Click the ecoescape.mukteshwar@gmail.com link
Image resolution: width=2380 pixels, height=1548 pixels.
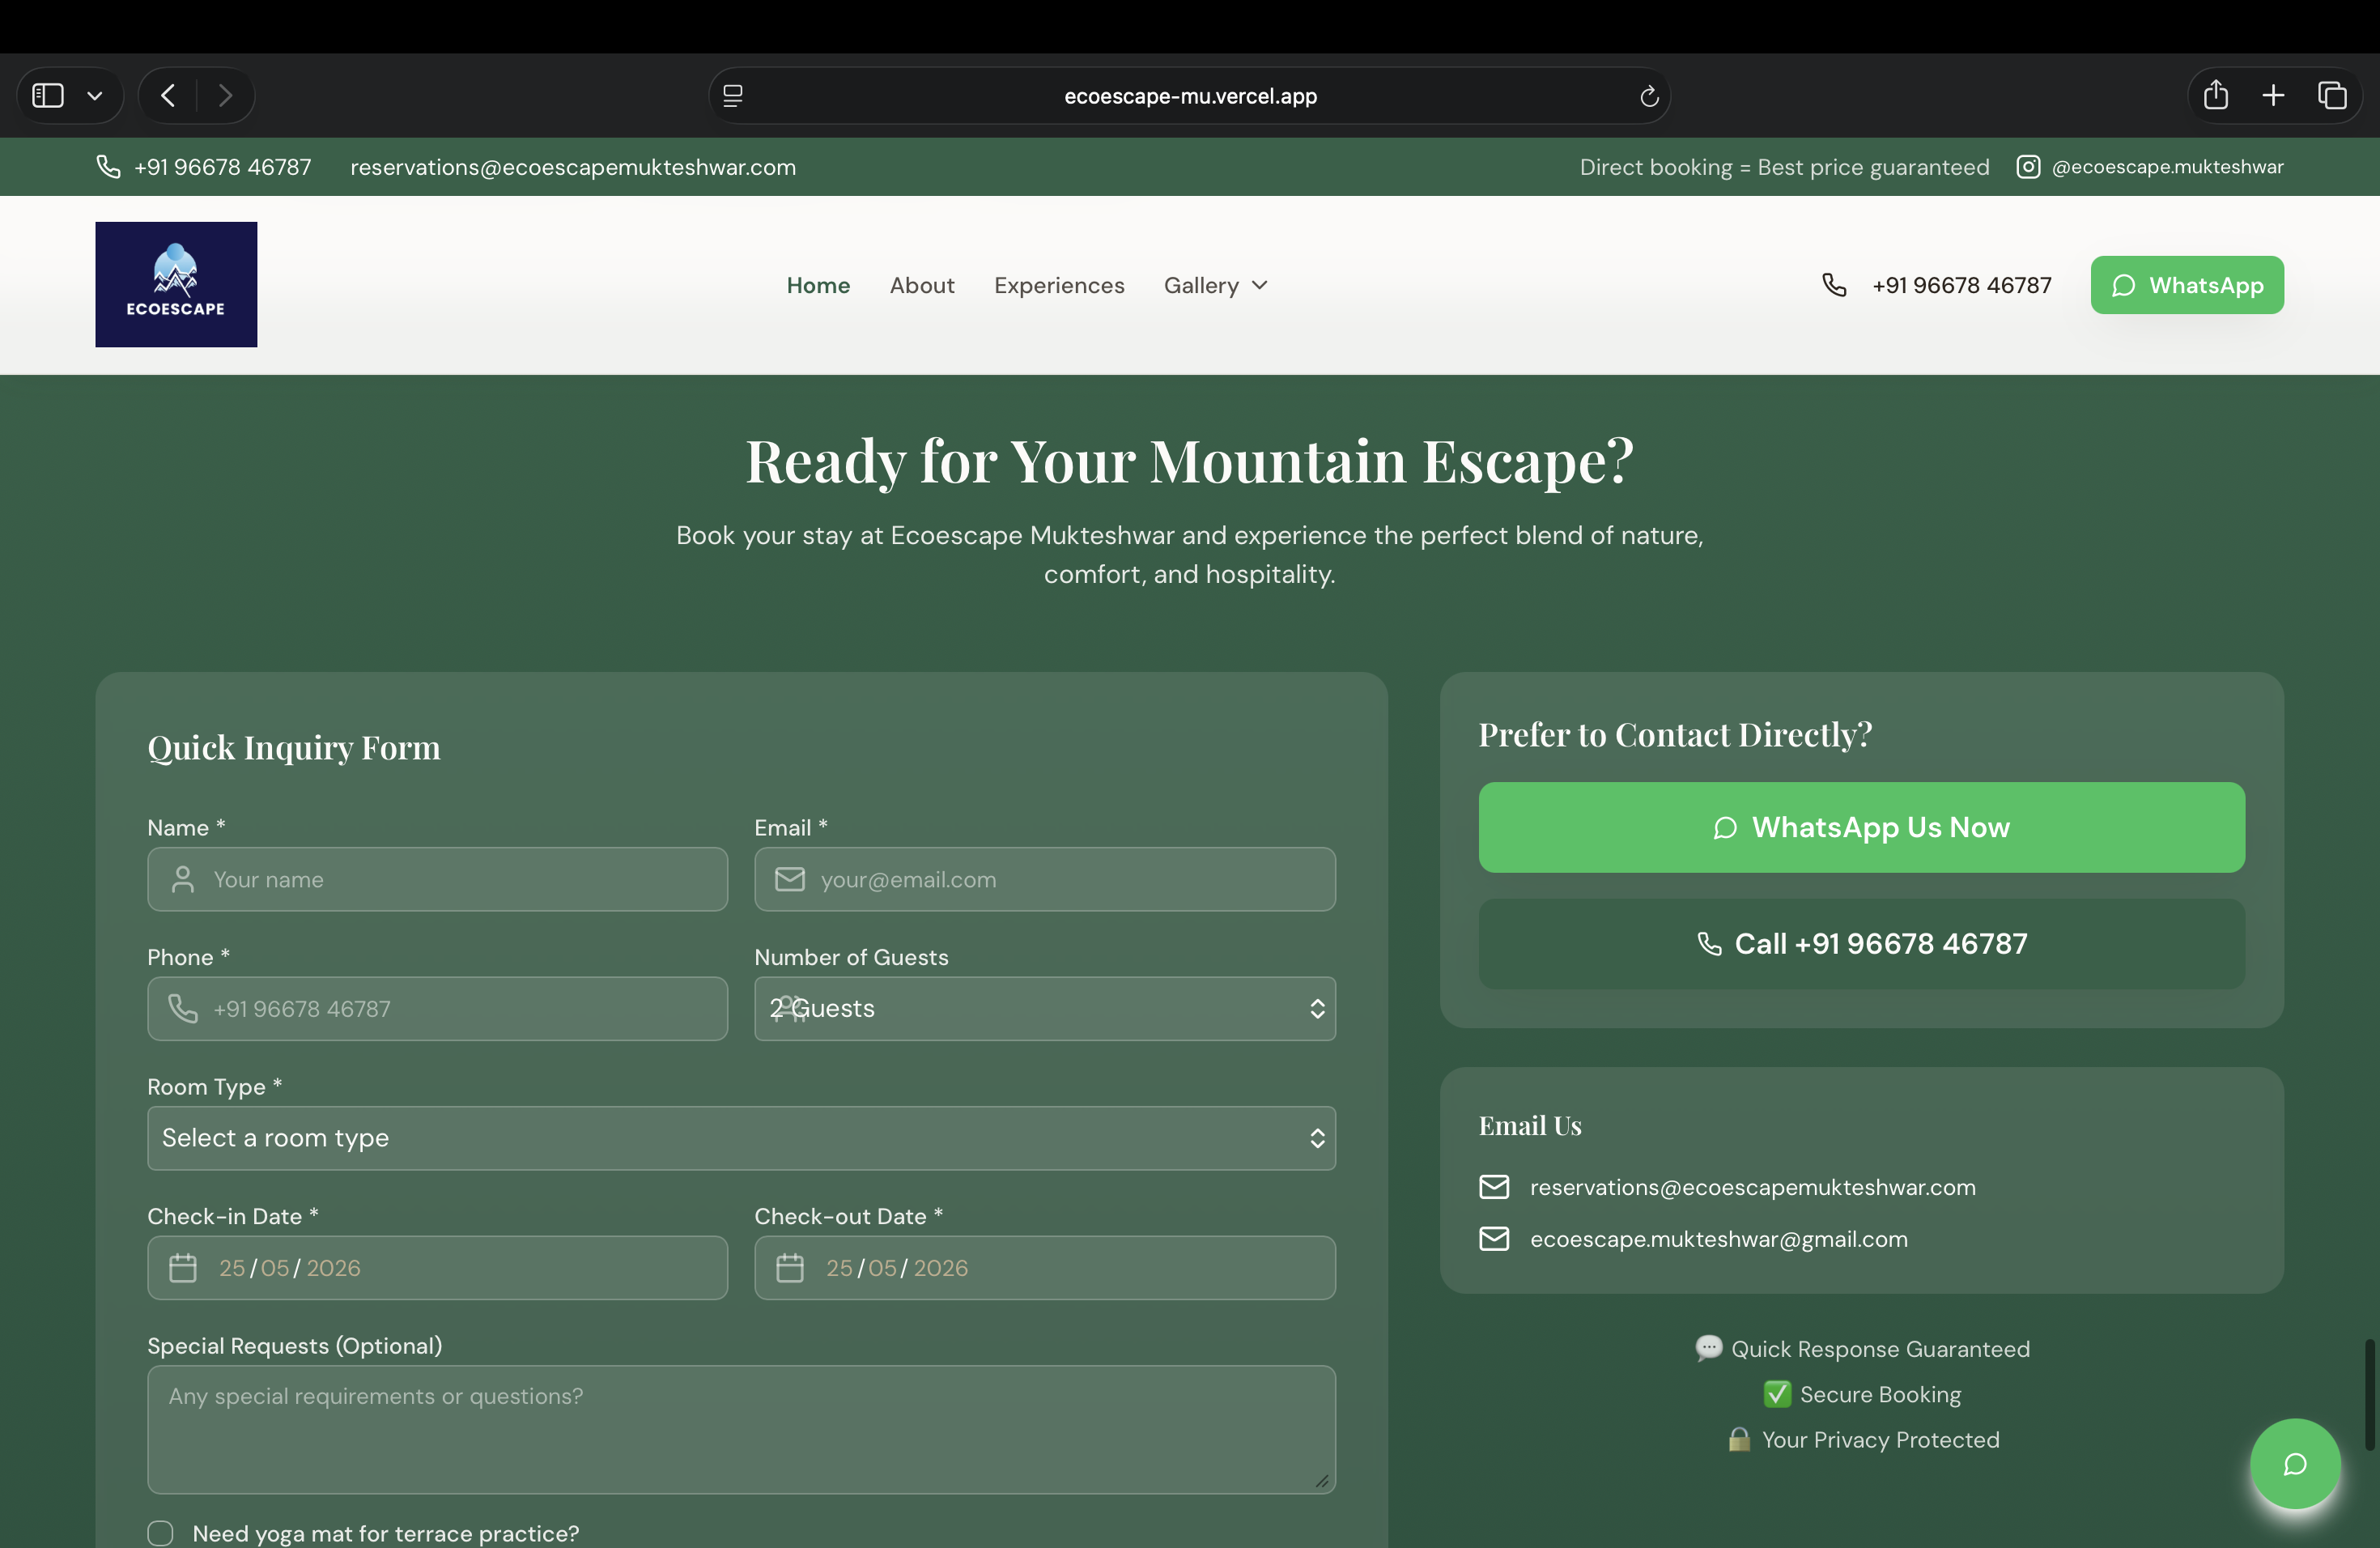1718,1239
